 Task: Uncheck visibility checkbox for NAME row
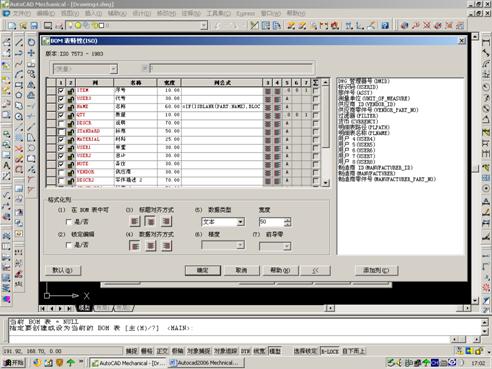61,107
